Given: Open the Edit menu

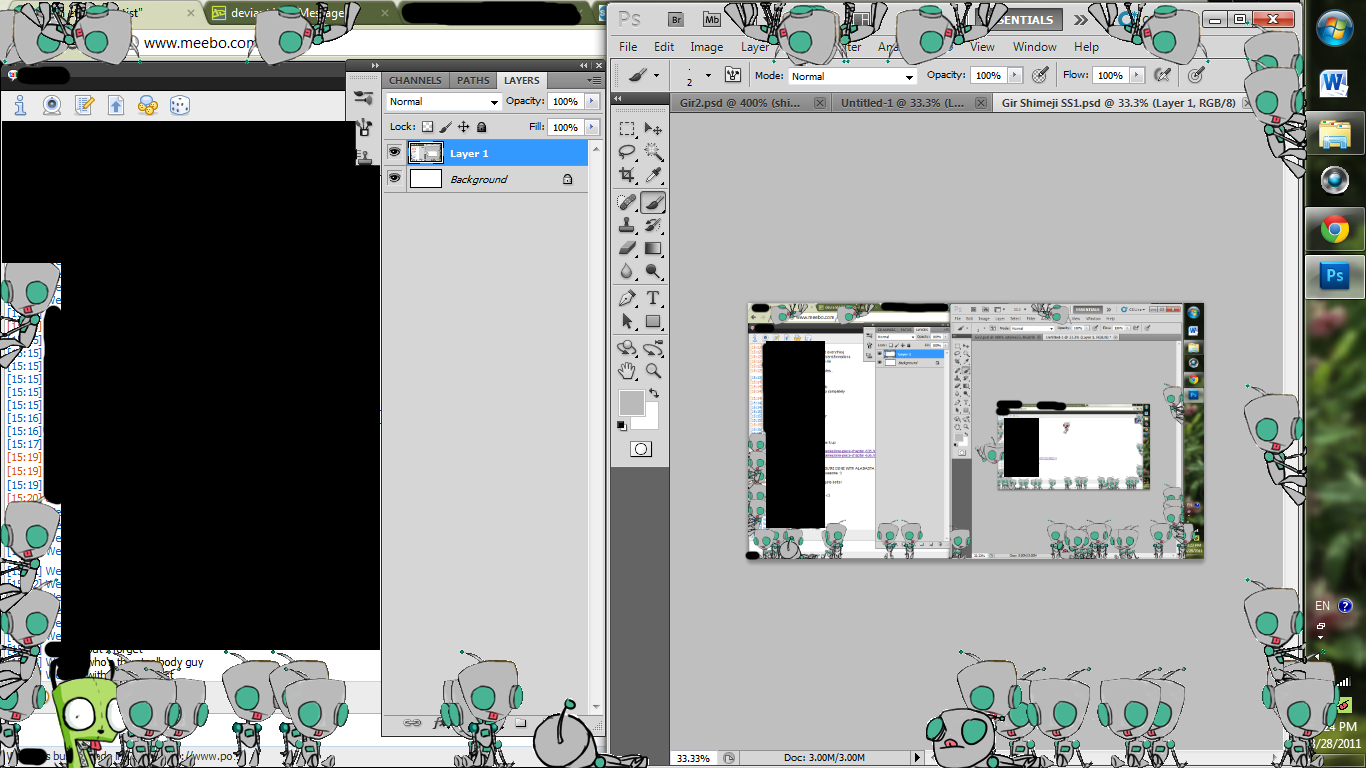Looking at the screenshot, I should [664, 47].
